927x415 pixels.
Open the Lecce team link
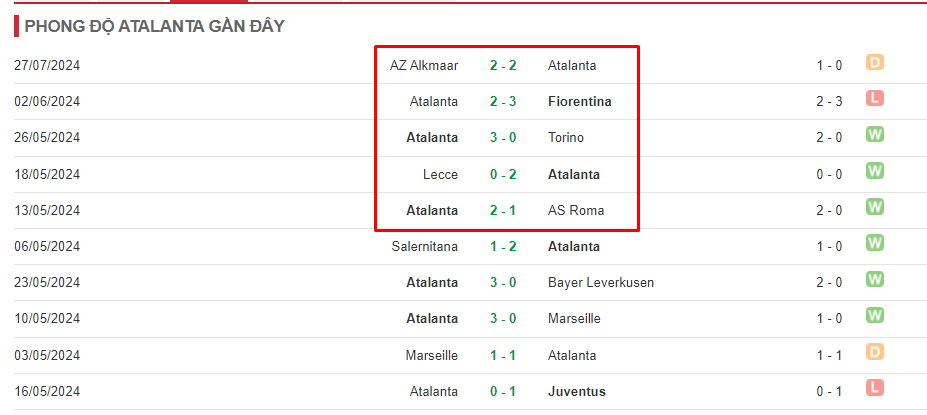pos(440,174)
